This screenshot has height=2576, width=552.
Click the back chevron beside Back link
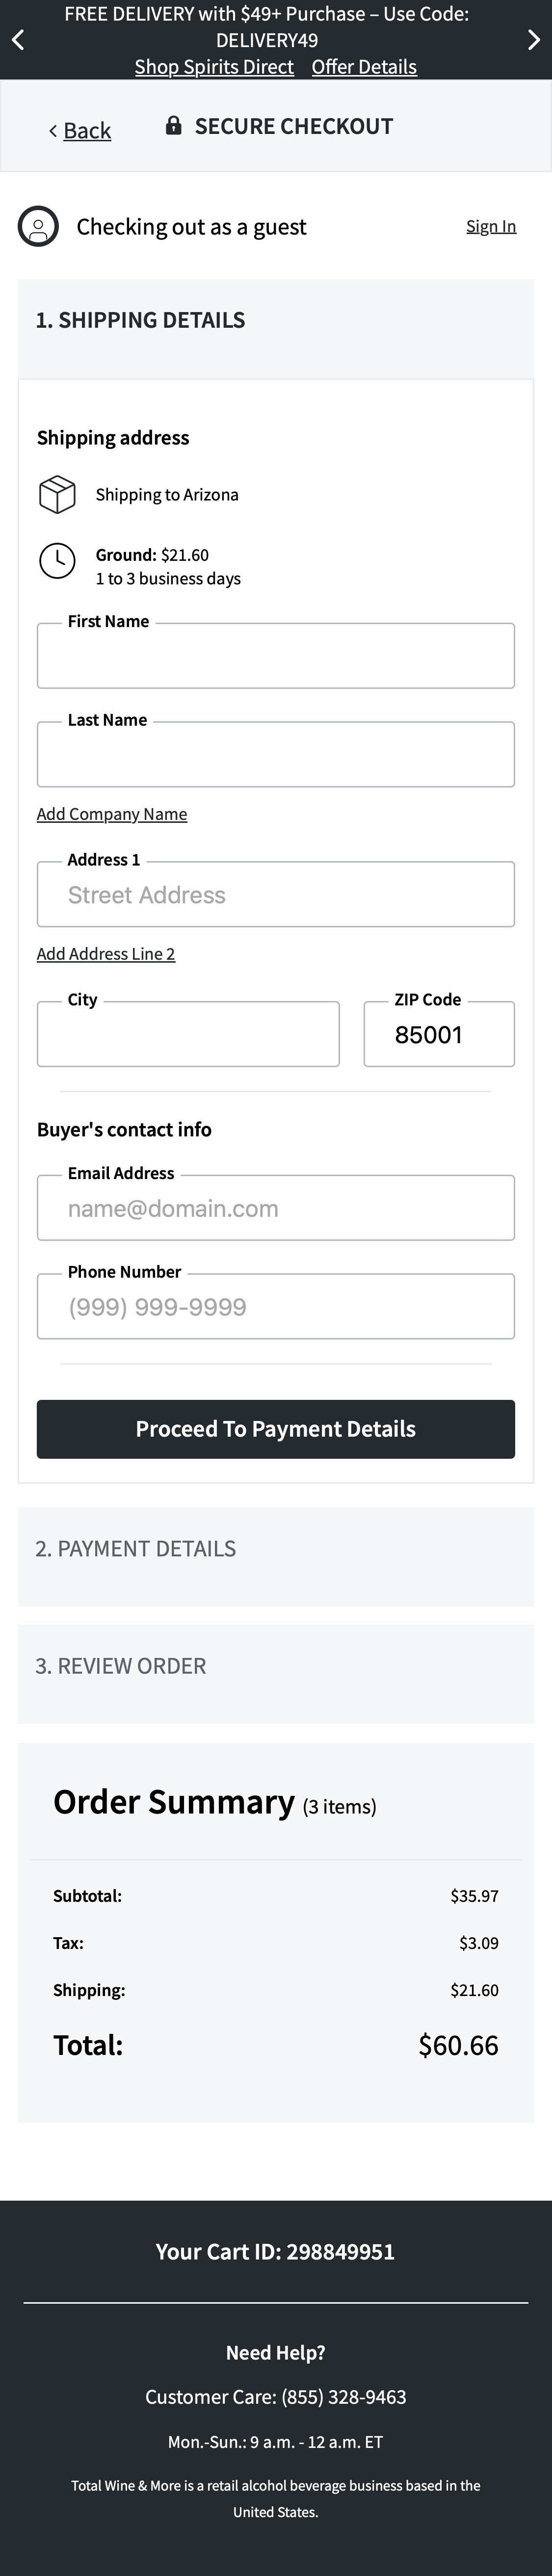pyautogui.click(x=53, y=130)
